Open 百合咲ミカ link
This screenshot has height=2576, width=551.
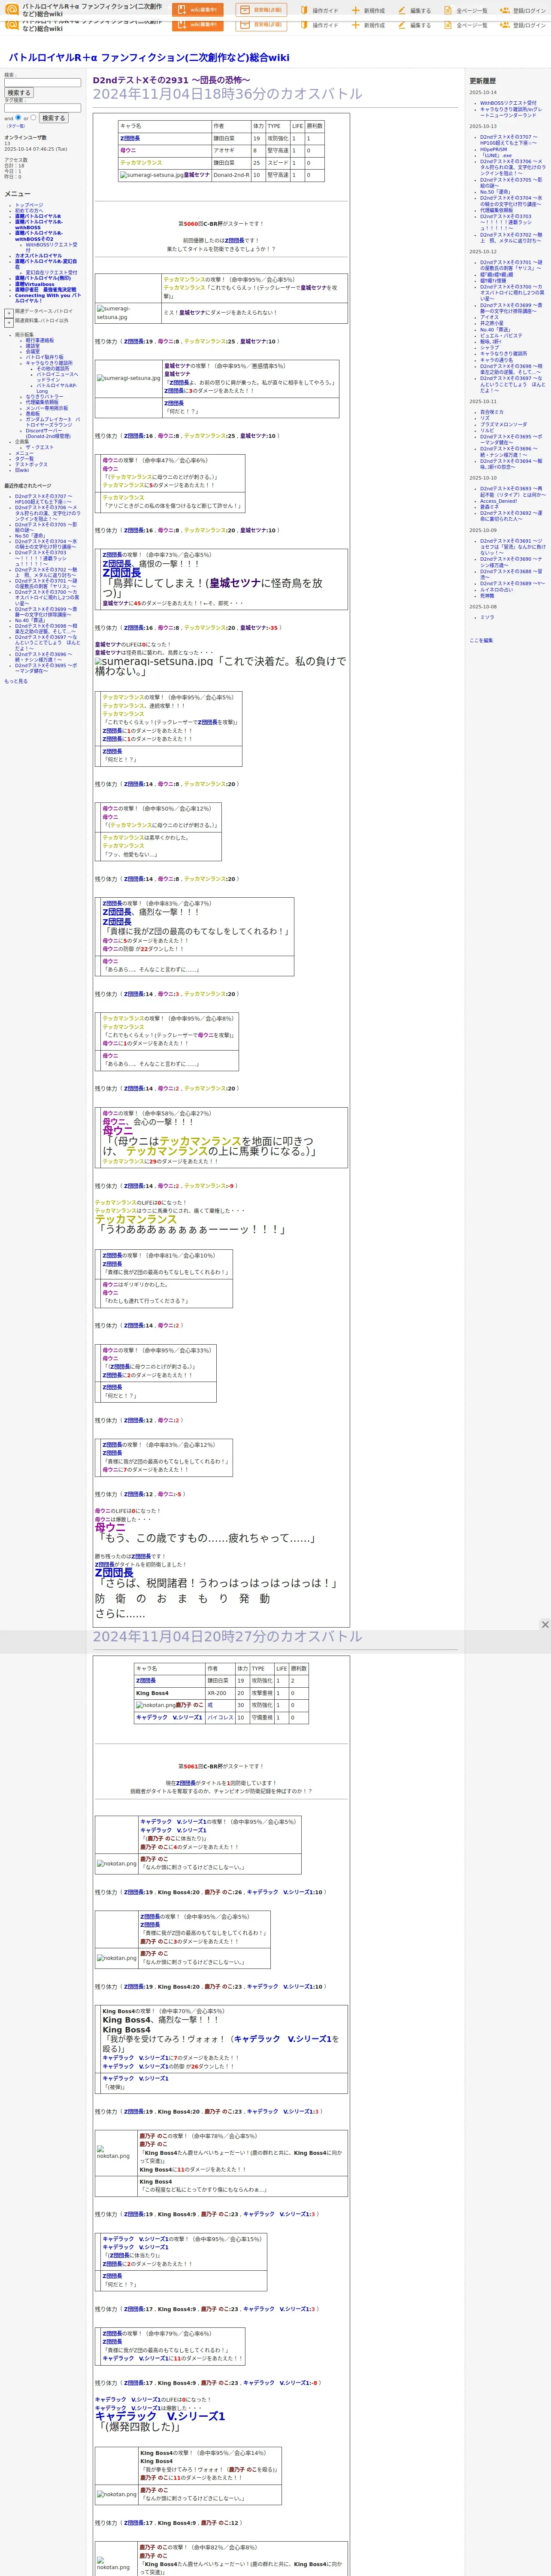pyautogui.click(x=492, y=412)
